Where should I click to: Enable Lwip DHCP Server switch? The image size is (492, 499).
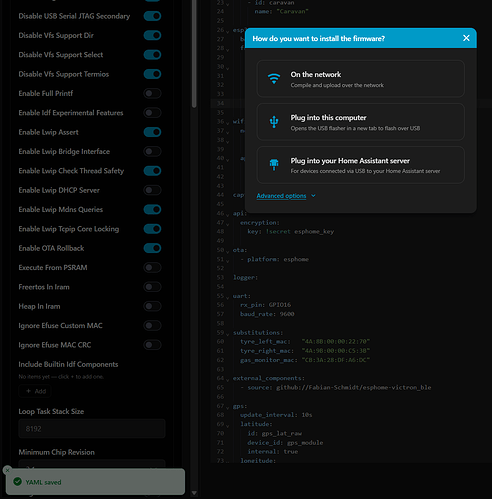[152, 190]
